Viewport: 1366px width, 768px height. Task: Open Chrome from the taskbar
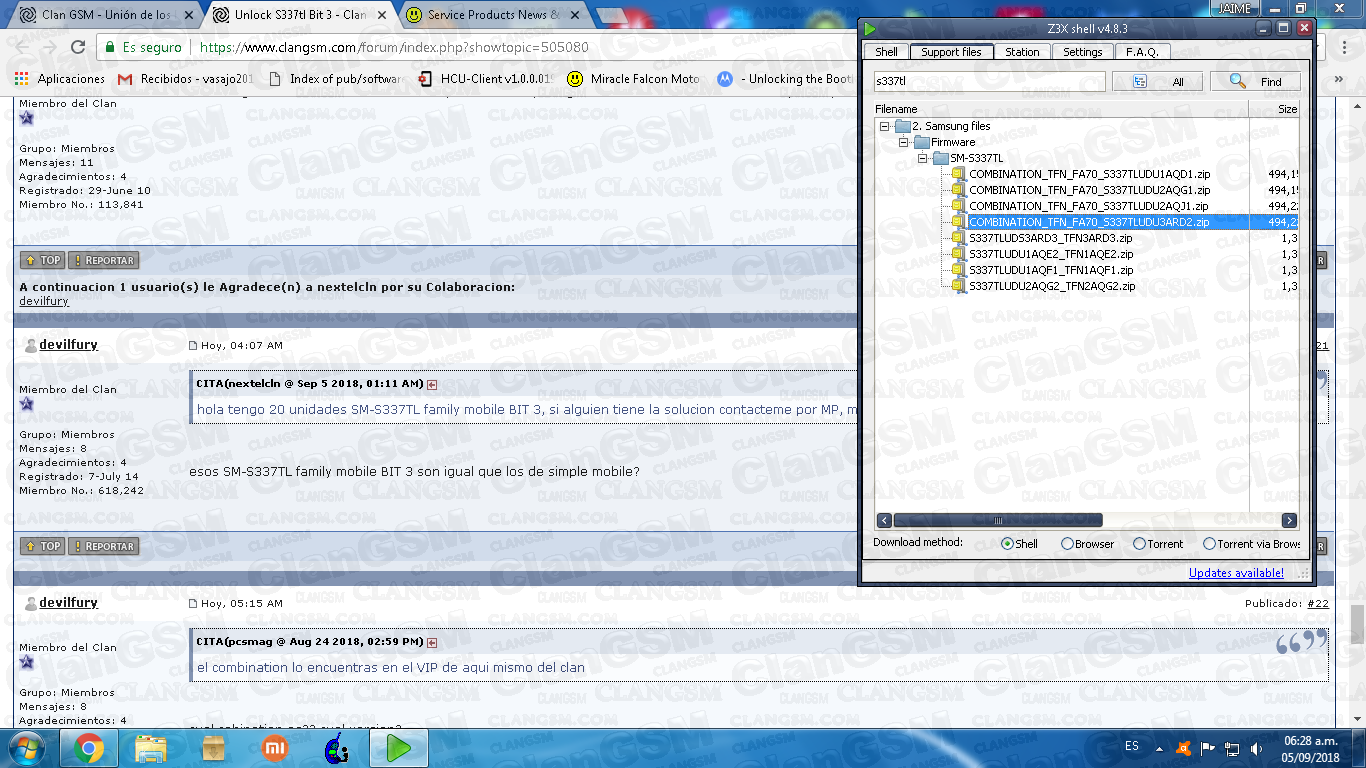pyautogui.click(x=88, y=748)
